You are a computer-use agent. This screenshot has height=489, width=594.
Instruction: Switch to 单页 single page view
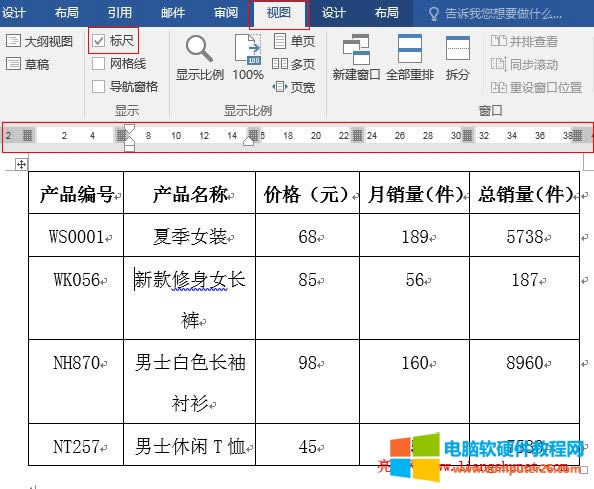tap(294, 41)
